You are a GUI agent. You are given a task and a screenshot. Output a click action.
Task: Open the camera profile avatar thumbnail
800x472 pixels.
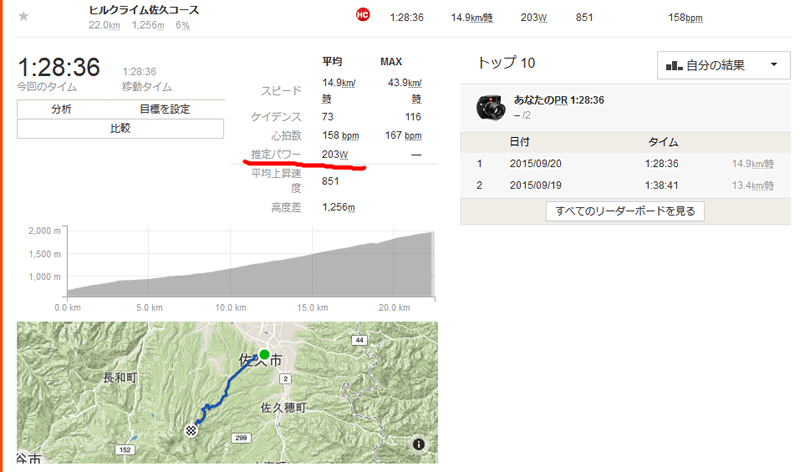[490, 107]
